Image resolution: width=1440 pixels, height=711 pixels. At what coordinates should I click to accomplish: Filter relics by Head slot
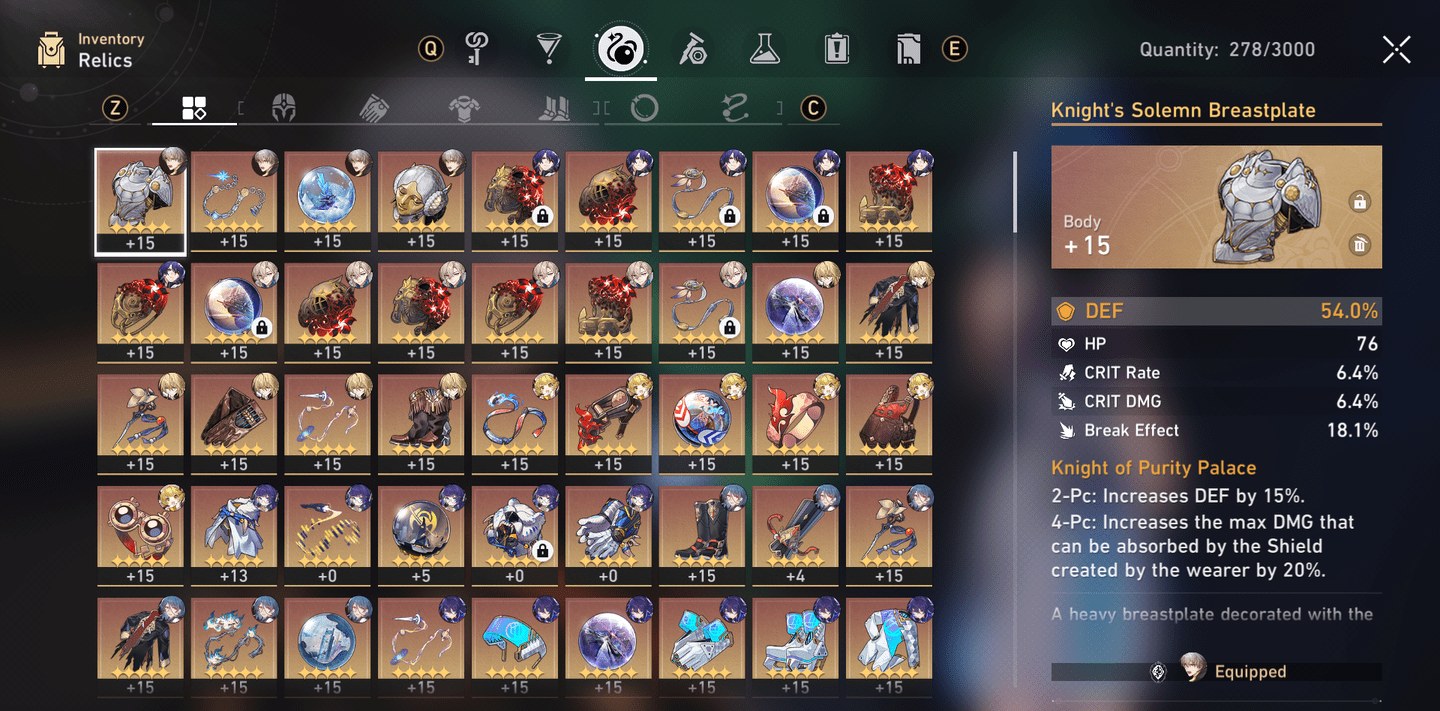(284, 108)
